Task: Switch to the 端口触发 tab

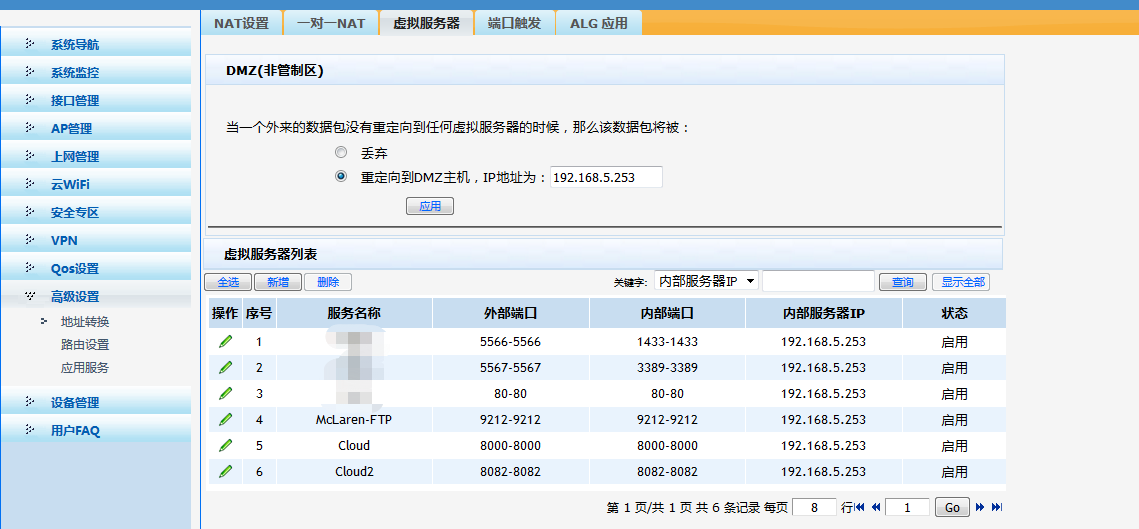Action: (x=514, y=23)
